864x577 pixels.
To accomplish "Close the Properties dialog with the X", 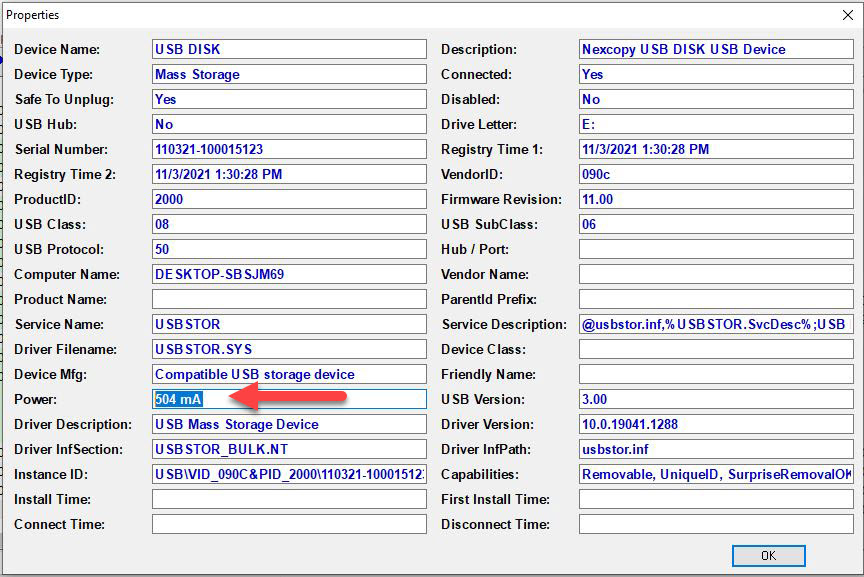I will pyautogui.click(x=848, y=15).
